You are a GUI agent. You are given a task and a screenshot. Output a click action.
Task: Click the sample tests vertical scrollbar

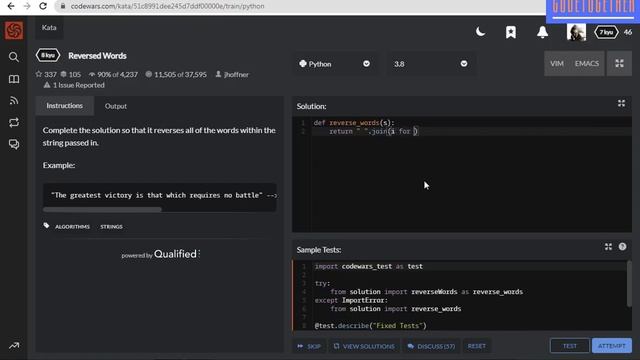point(629,284)
